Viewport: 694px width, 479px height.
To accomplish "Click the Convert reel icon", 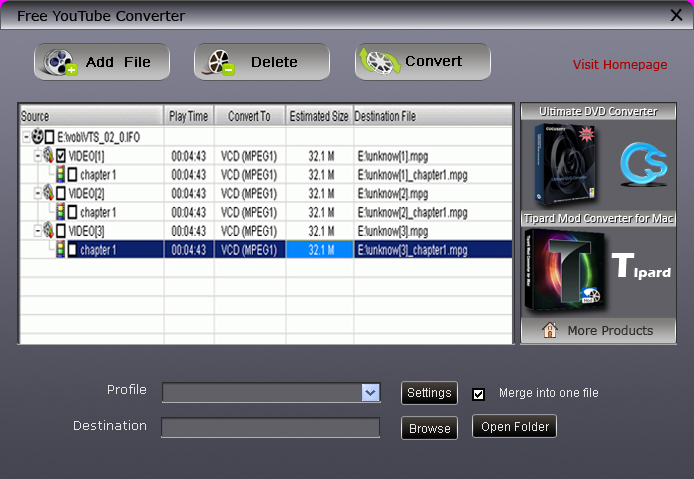I will 380,62.
